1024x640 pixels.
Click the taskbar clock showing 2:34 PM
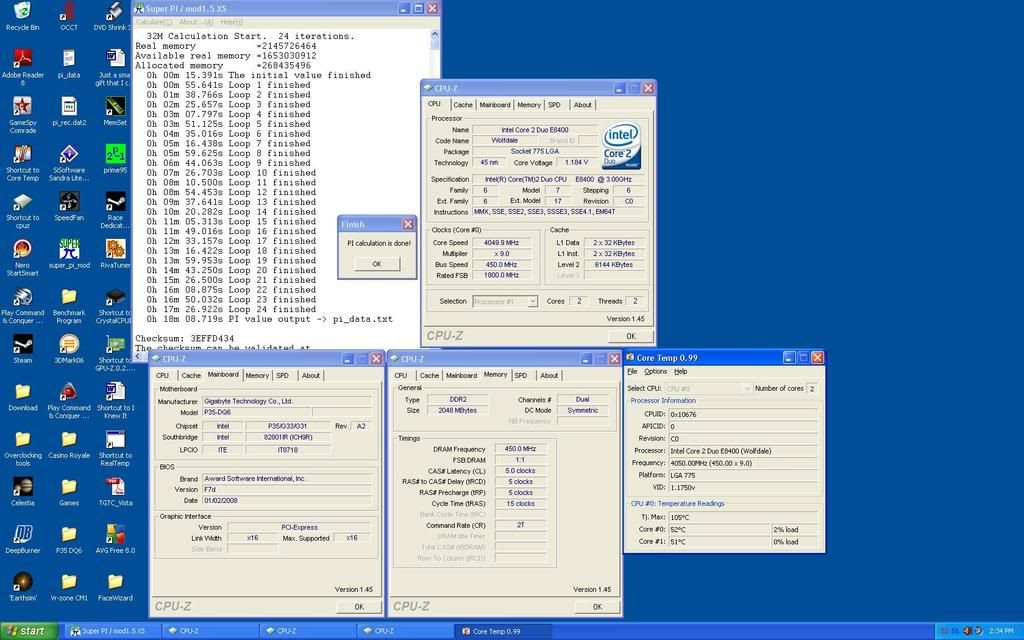[1001, 631]
